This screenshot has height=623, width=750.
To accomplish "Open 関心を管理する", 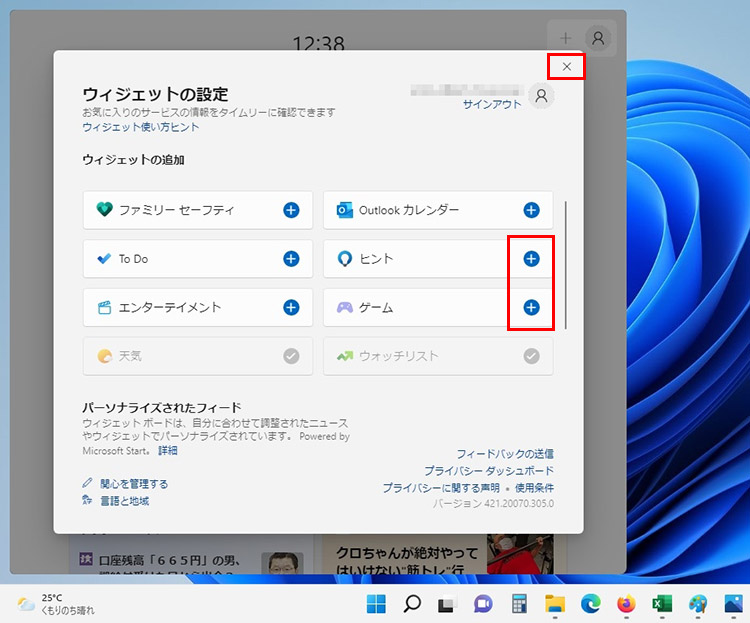I will [x=133, y=484].
